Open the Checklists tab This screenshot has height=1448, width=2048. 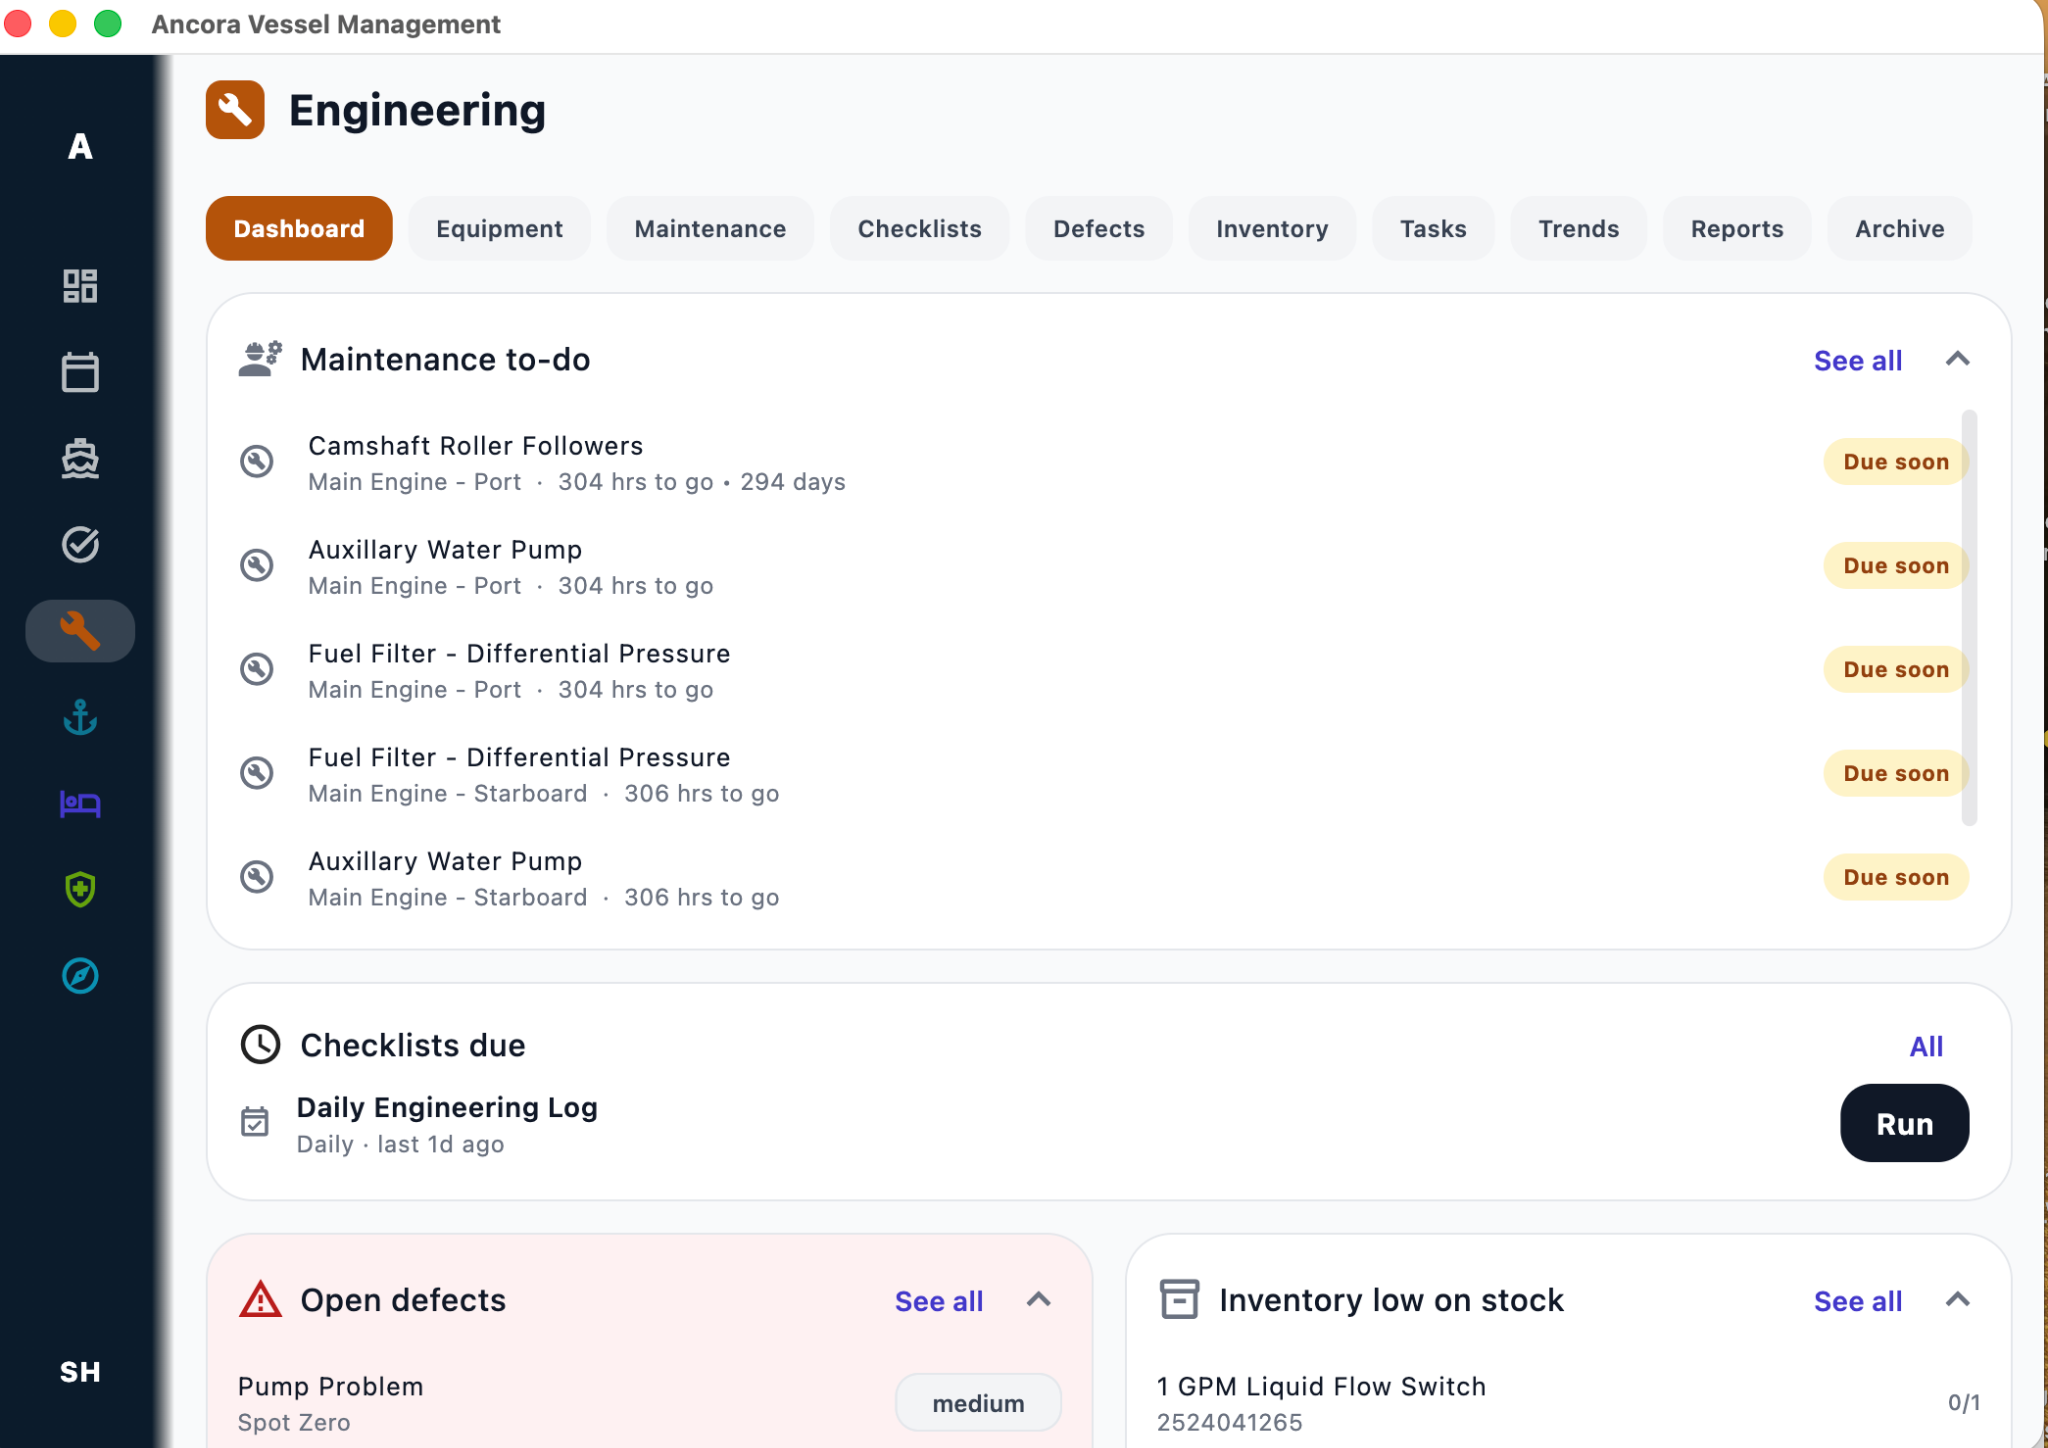(920, 229)
